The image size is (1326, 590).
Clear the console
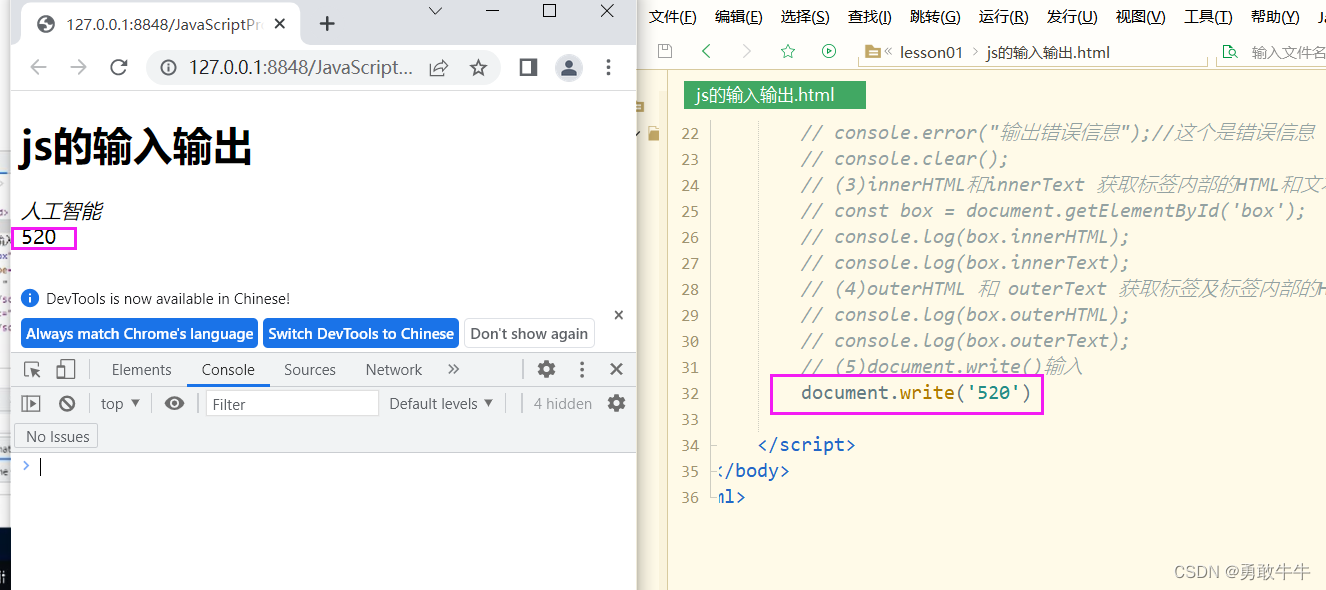coord(67,403)
